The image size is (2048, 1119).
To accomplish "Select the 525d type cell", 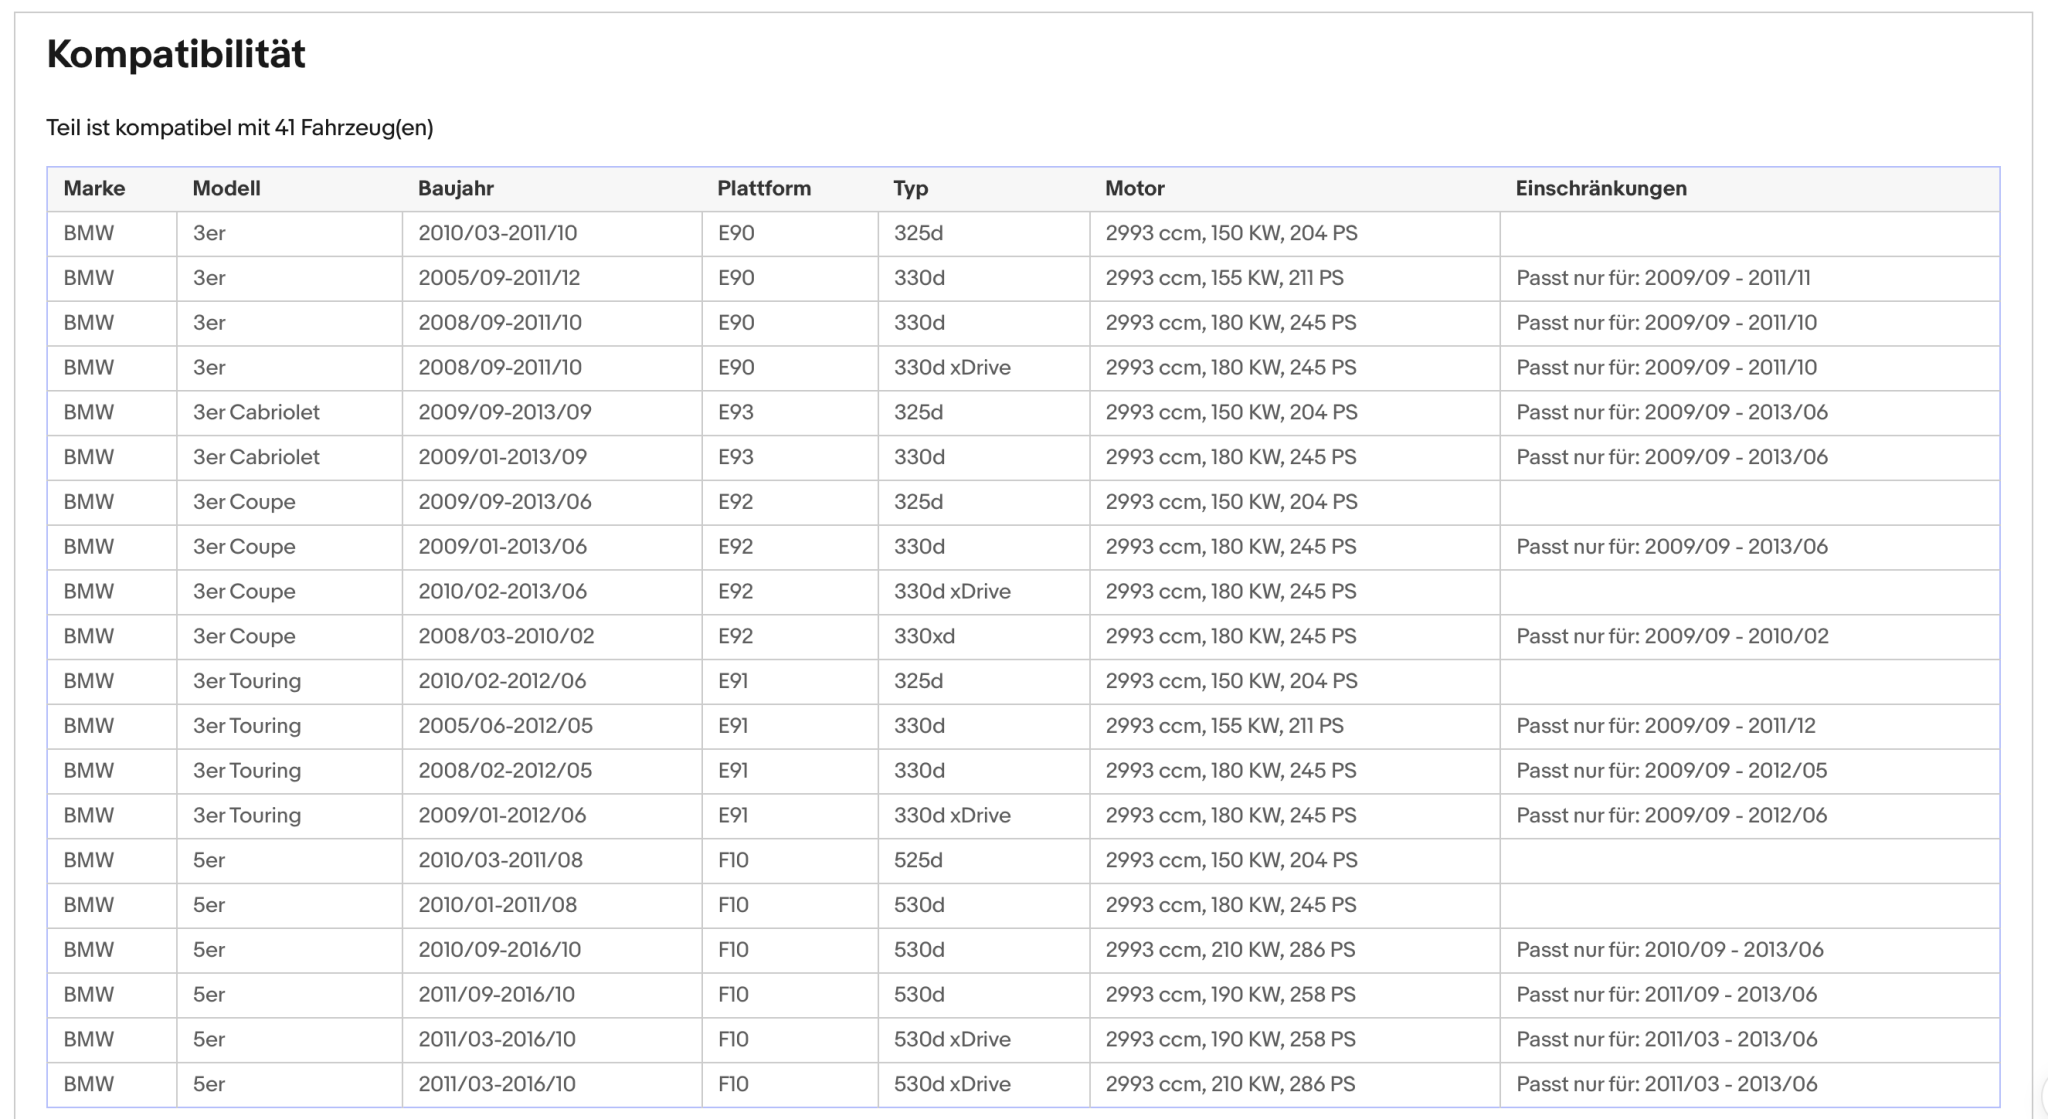I will (x=918, y=860).
